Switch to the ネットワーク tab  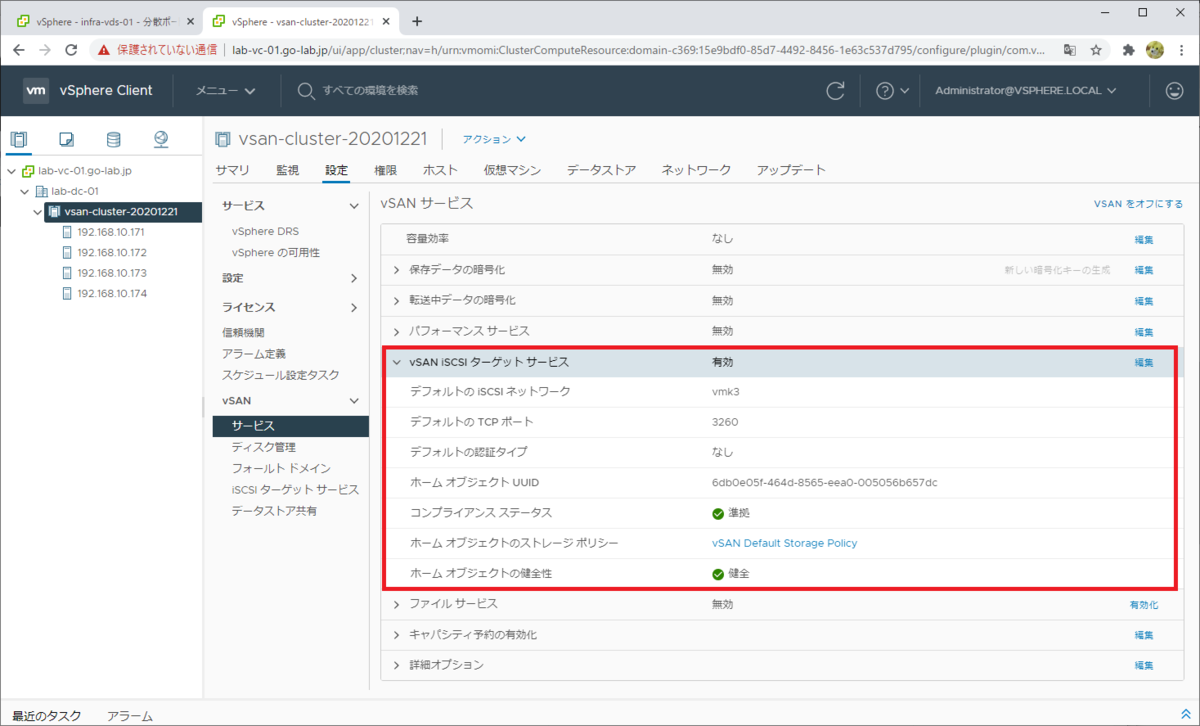click(696, 170)
